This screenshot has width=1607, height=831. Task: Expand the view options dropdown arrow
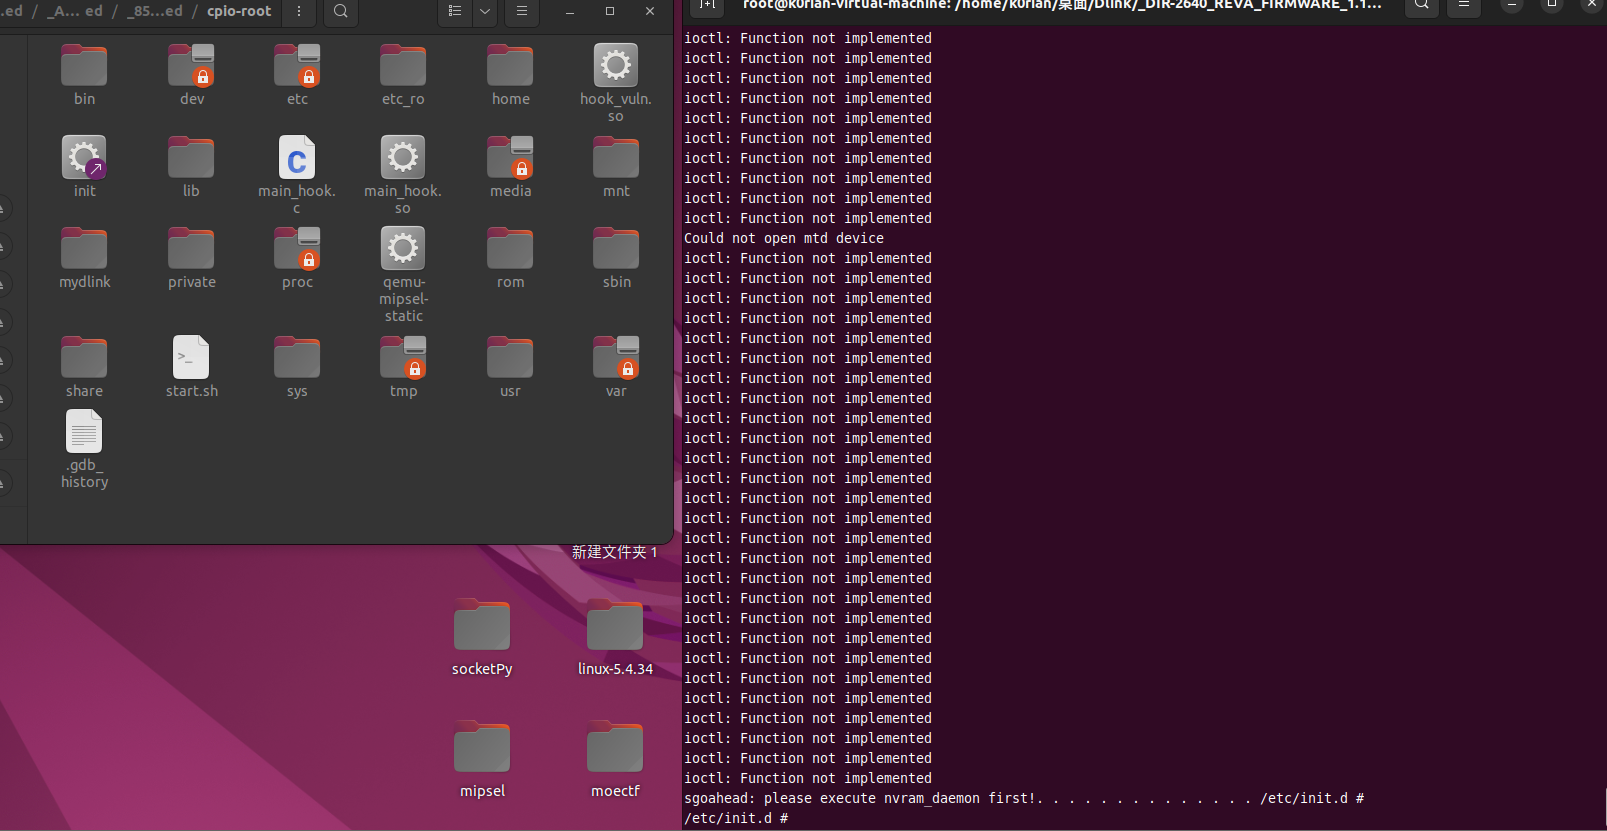point(485,11)
